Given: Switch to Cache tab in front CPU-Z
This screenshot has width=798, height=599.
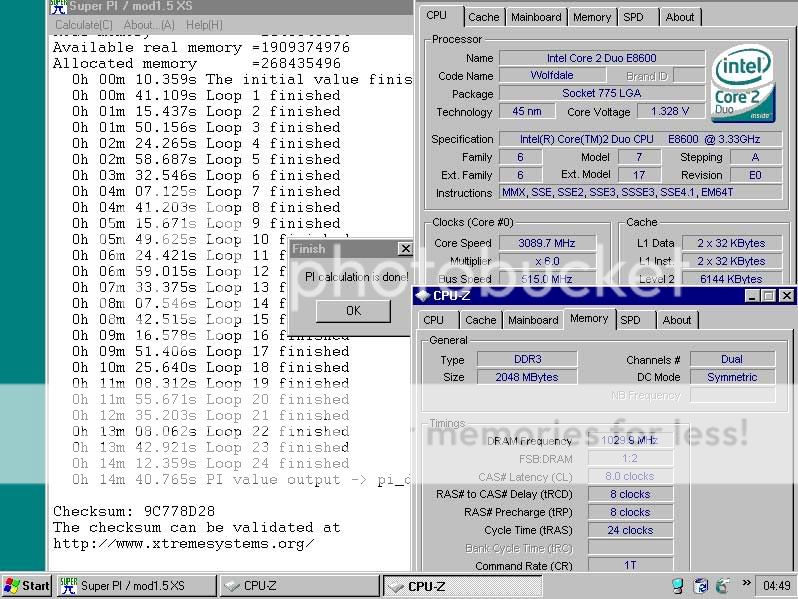Looking at the screenshot, I should [480, 320].
